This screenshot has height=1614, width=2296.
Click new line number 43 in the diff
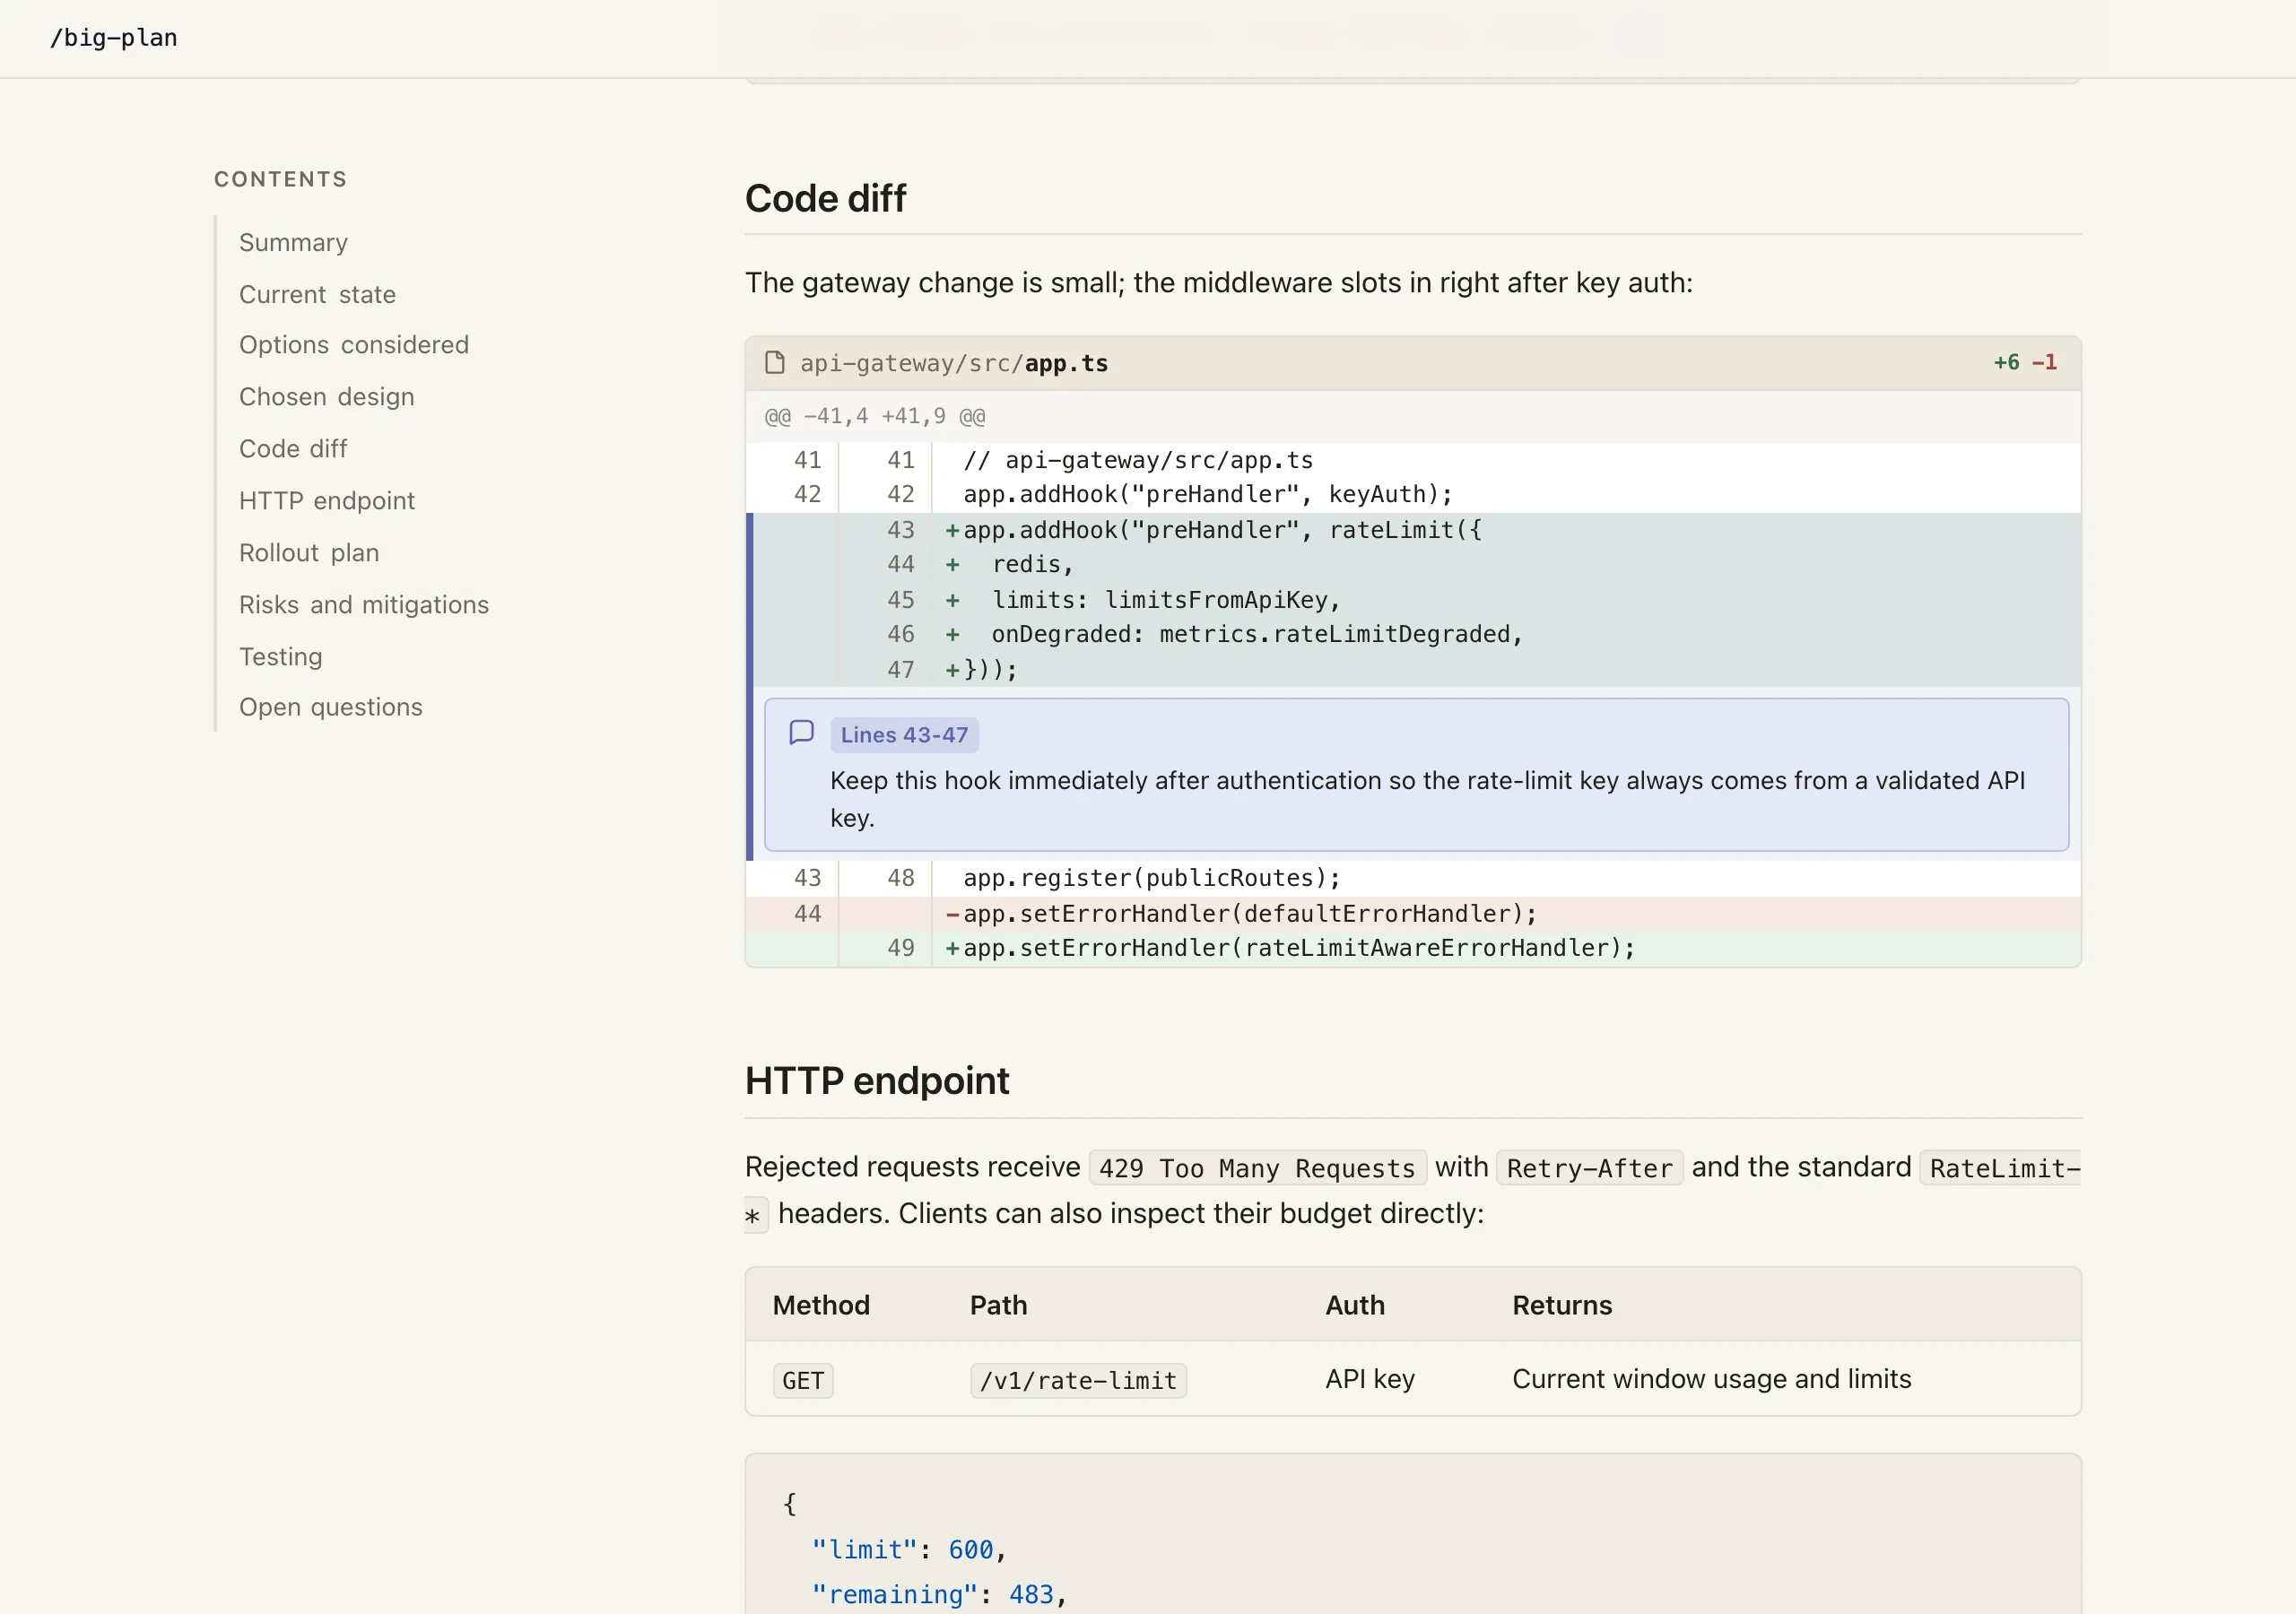(x=900, y=530)
